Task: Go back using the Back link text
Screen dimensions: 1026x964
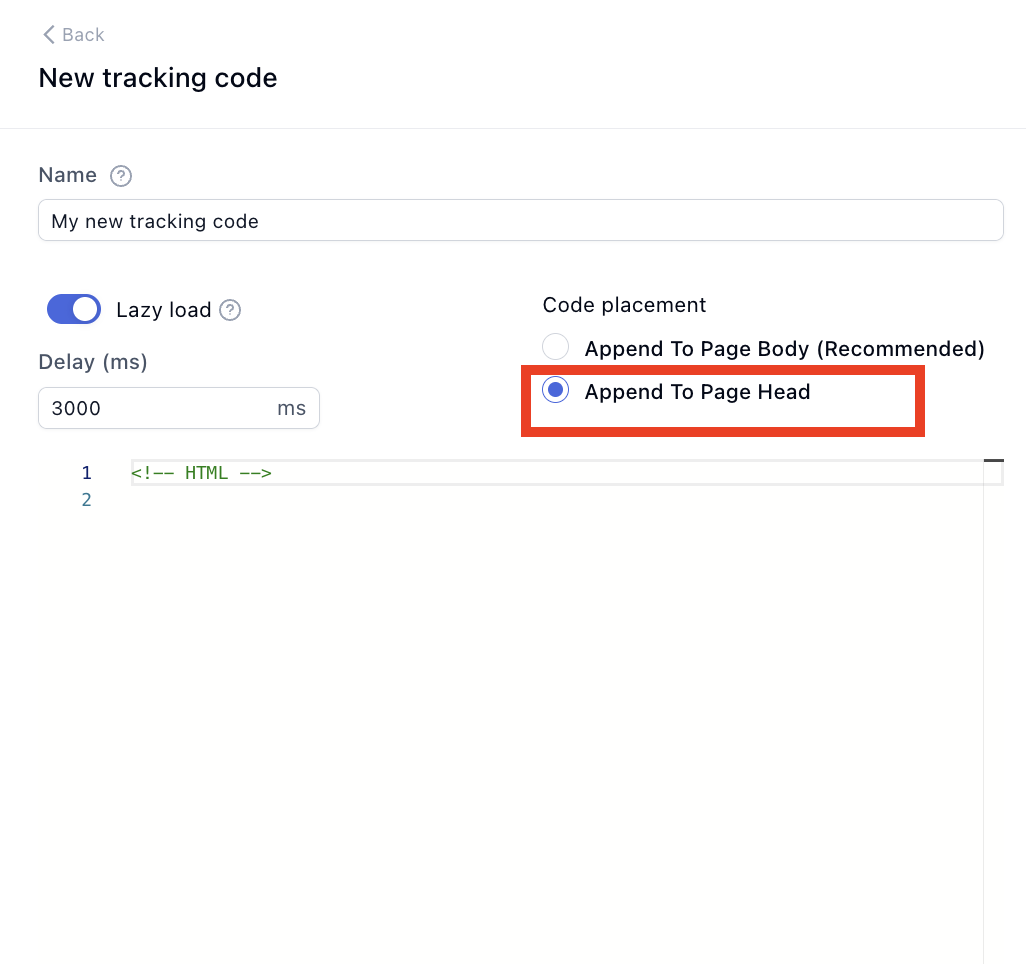Action: coord(83,35)
